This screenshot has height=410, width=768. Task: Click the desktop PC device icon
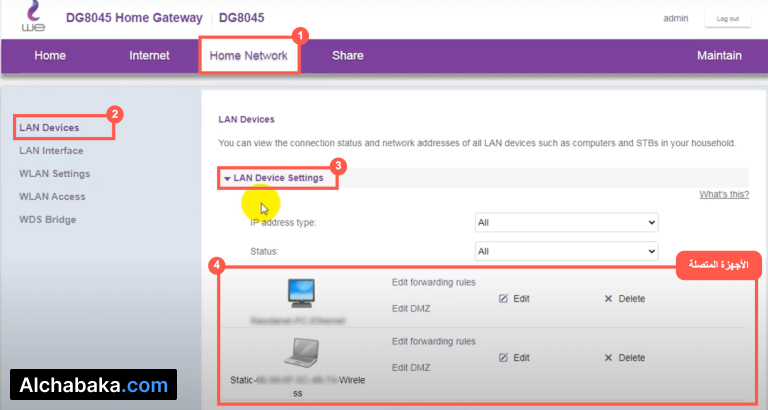[301, 291]
